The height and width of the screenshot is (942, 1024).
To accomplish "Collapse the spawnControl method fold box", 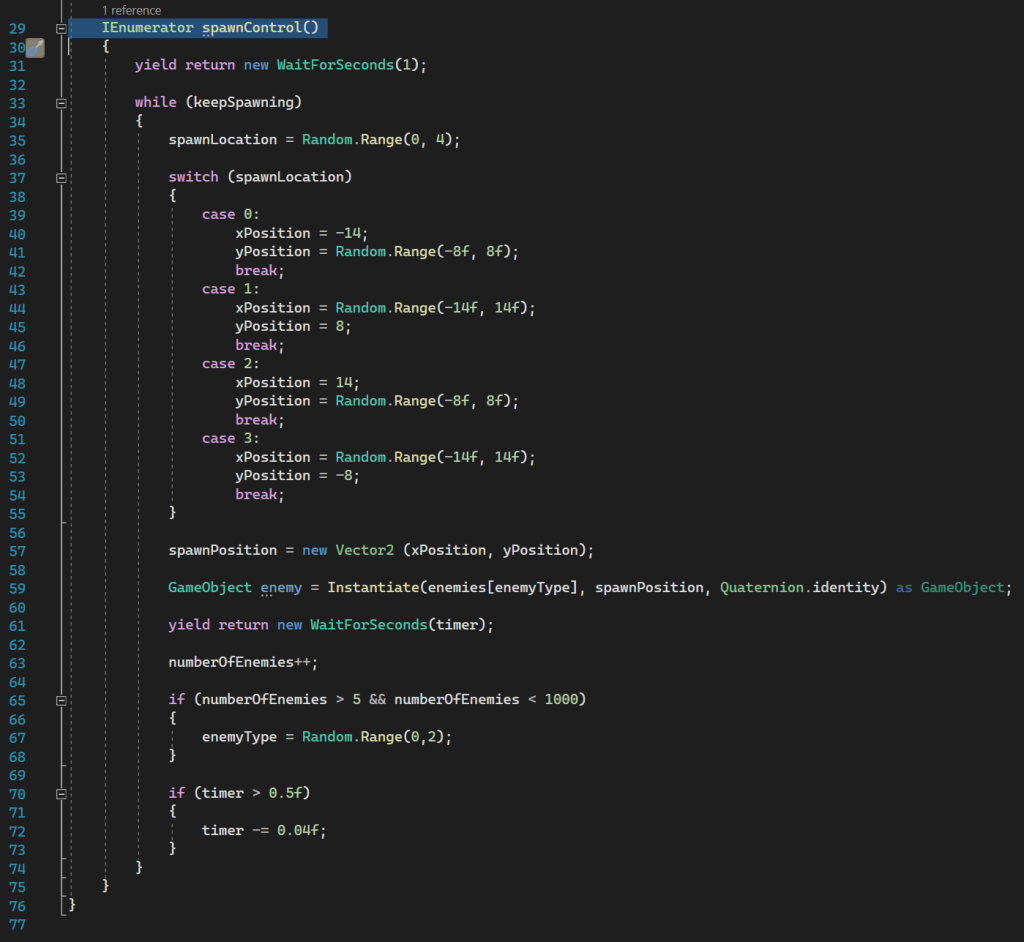I will 62,28.
